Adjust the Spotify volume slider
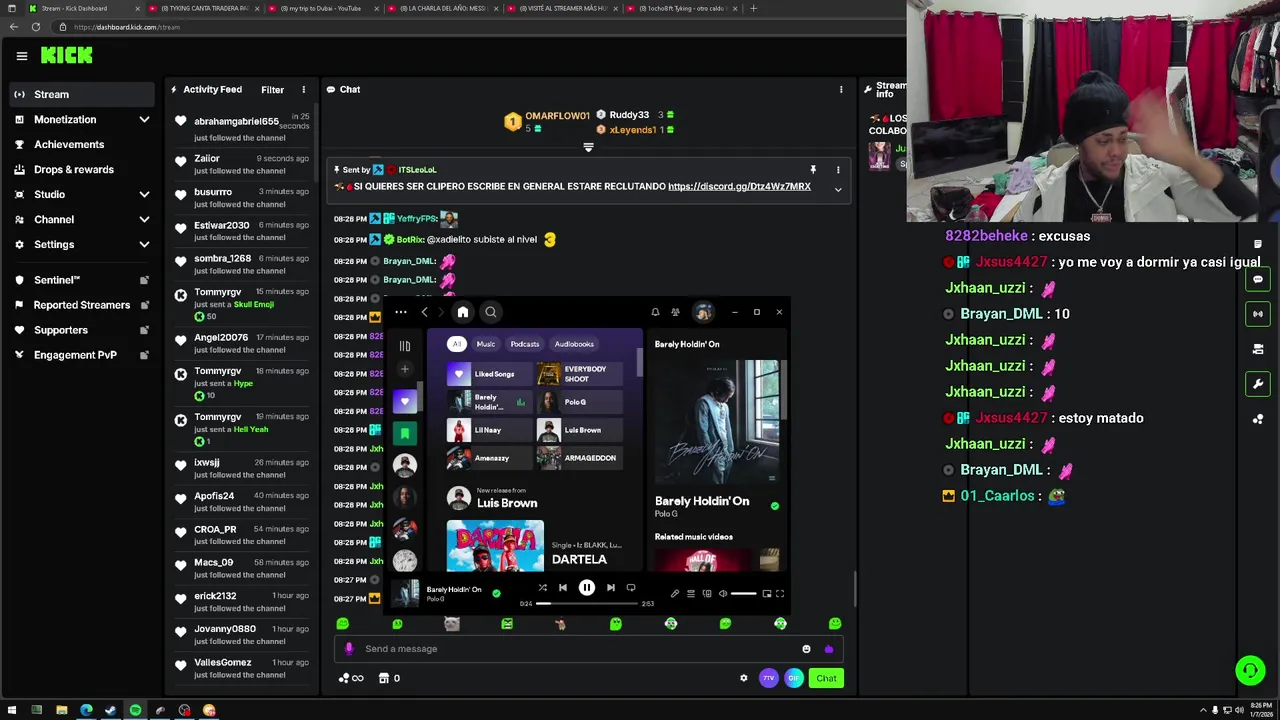The height and width of the screenshot is (720, 1280). click(744, 594)
